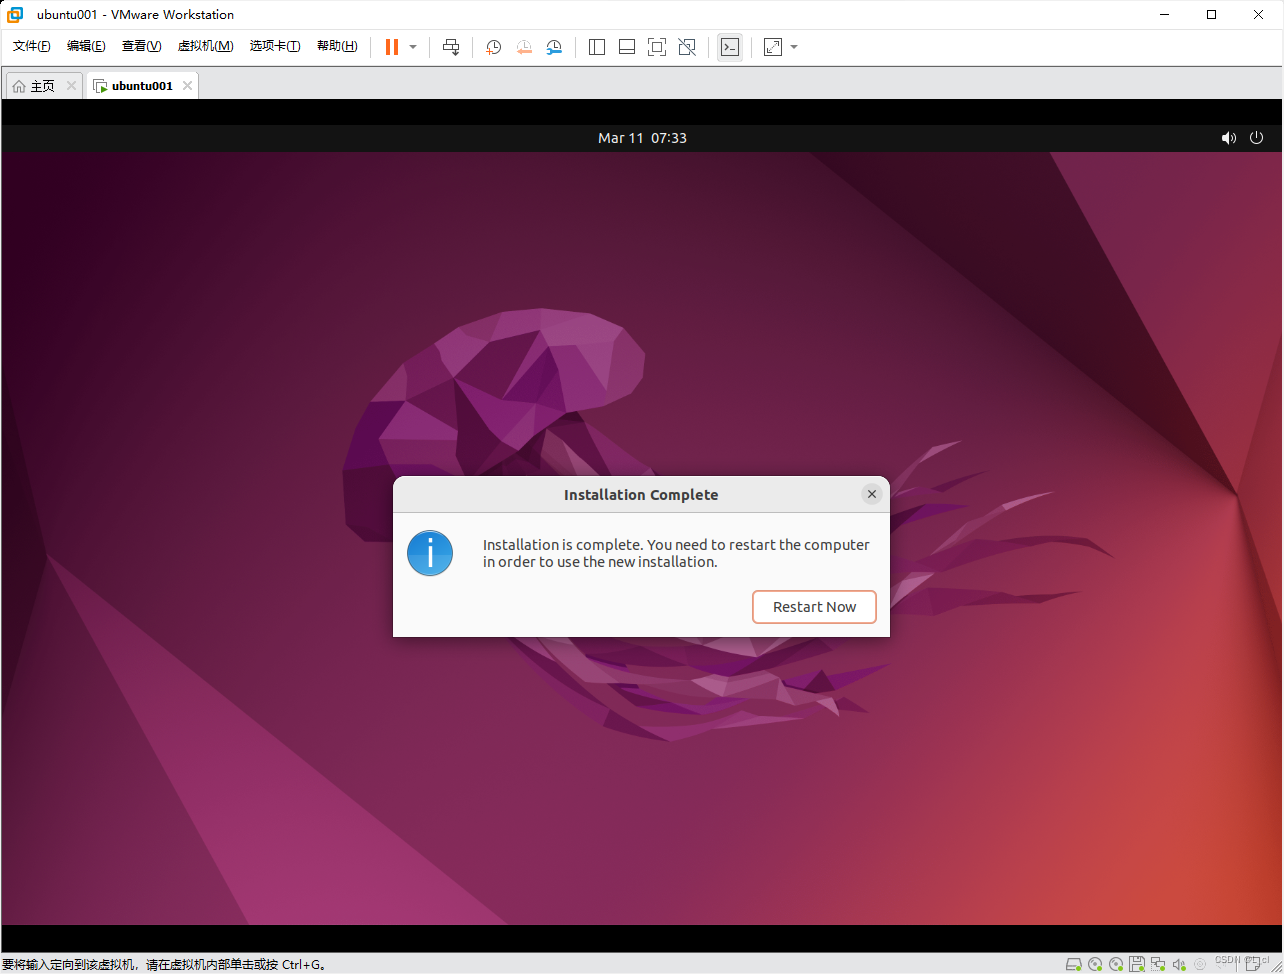
Task: Click the status bar hint about Ctrl+G
Action: [165, 965]
